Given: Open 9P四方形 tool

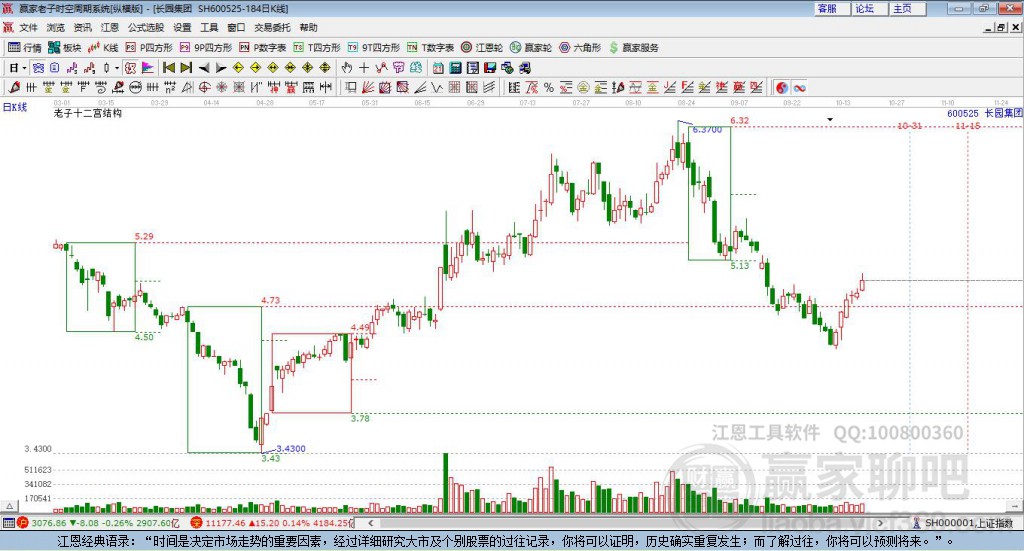Looking at the screenshot, I should click(x=206, y=48).
